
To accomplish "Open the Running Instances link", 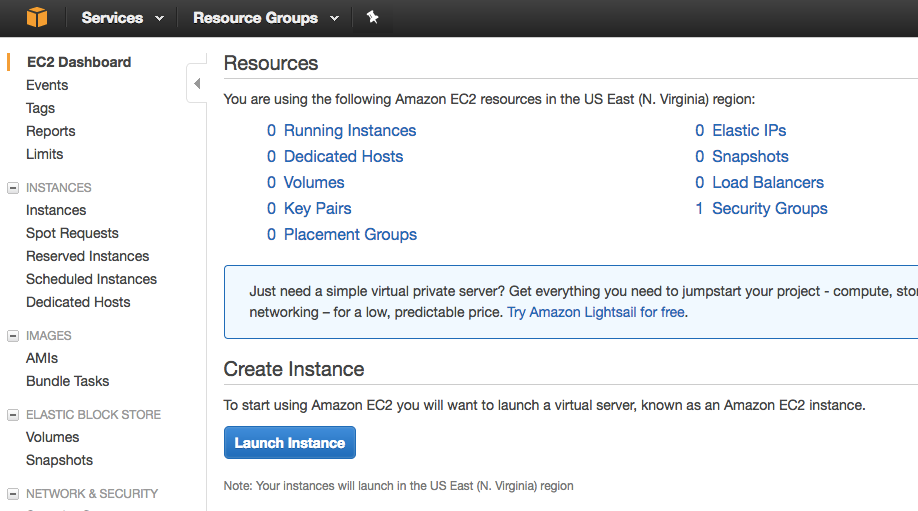I will tap(349, 131).
